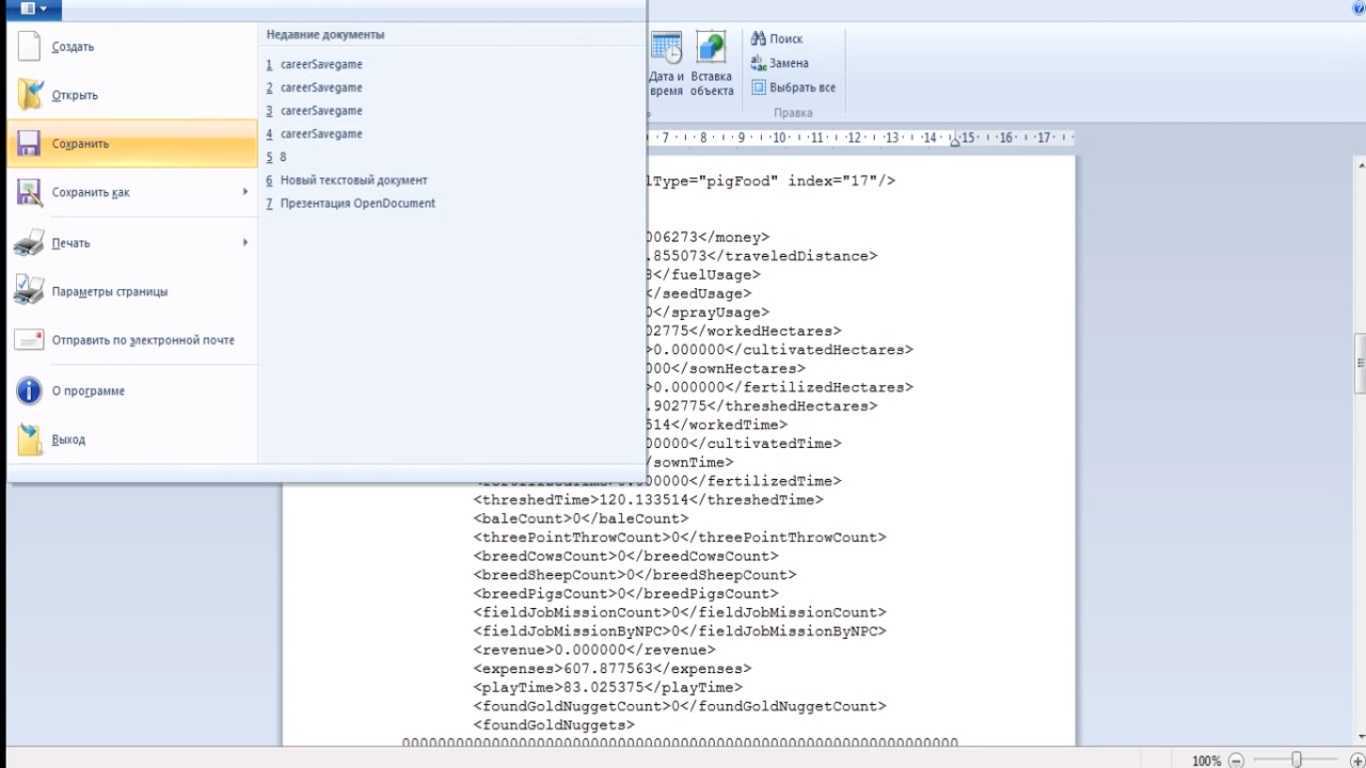
Task: Click the Создать (New) document icon
Action: [x=30, y=47]
